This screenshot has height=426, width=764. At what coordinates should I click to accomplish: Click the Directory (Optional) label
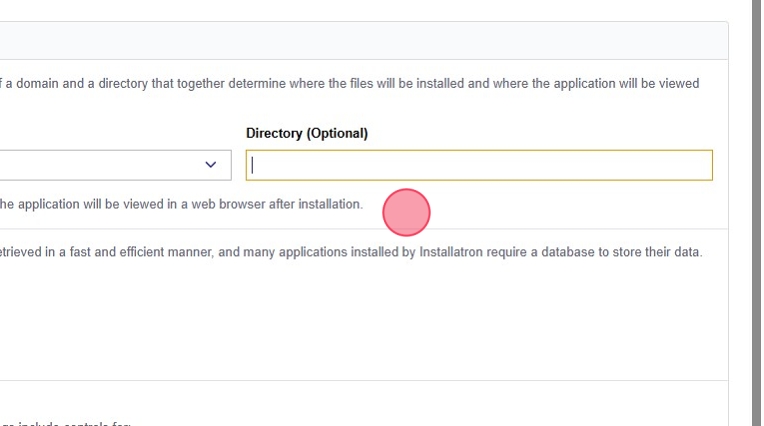pos(306,133)
